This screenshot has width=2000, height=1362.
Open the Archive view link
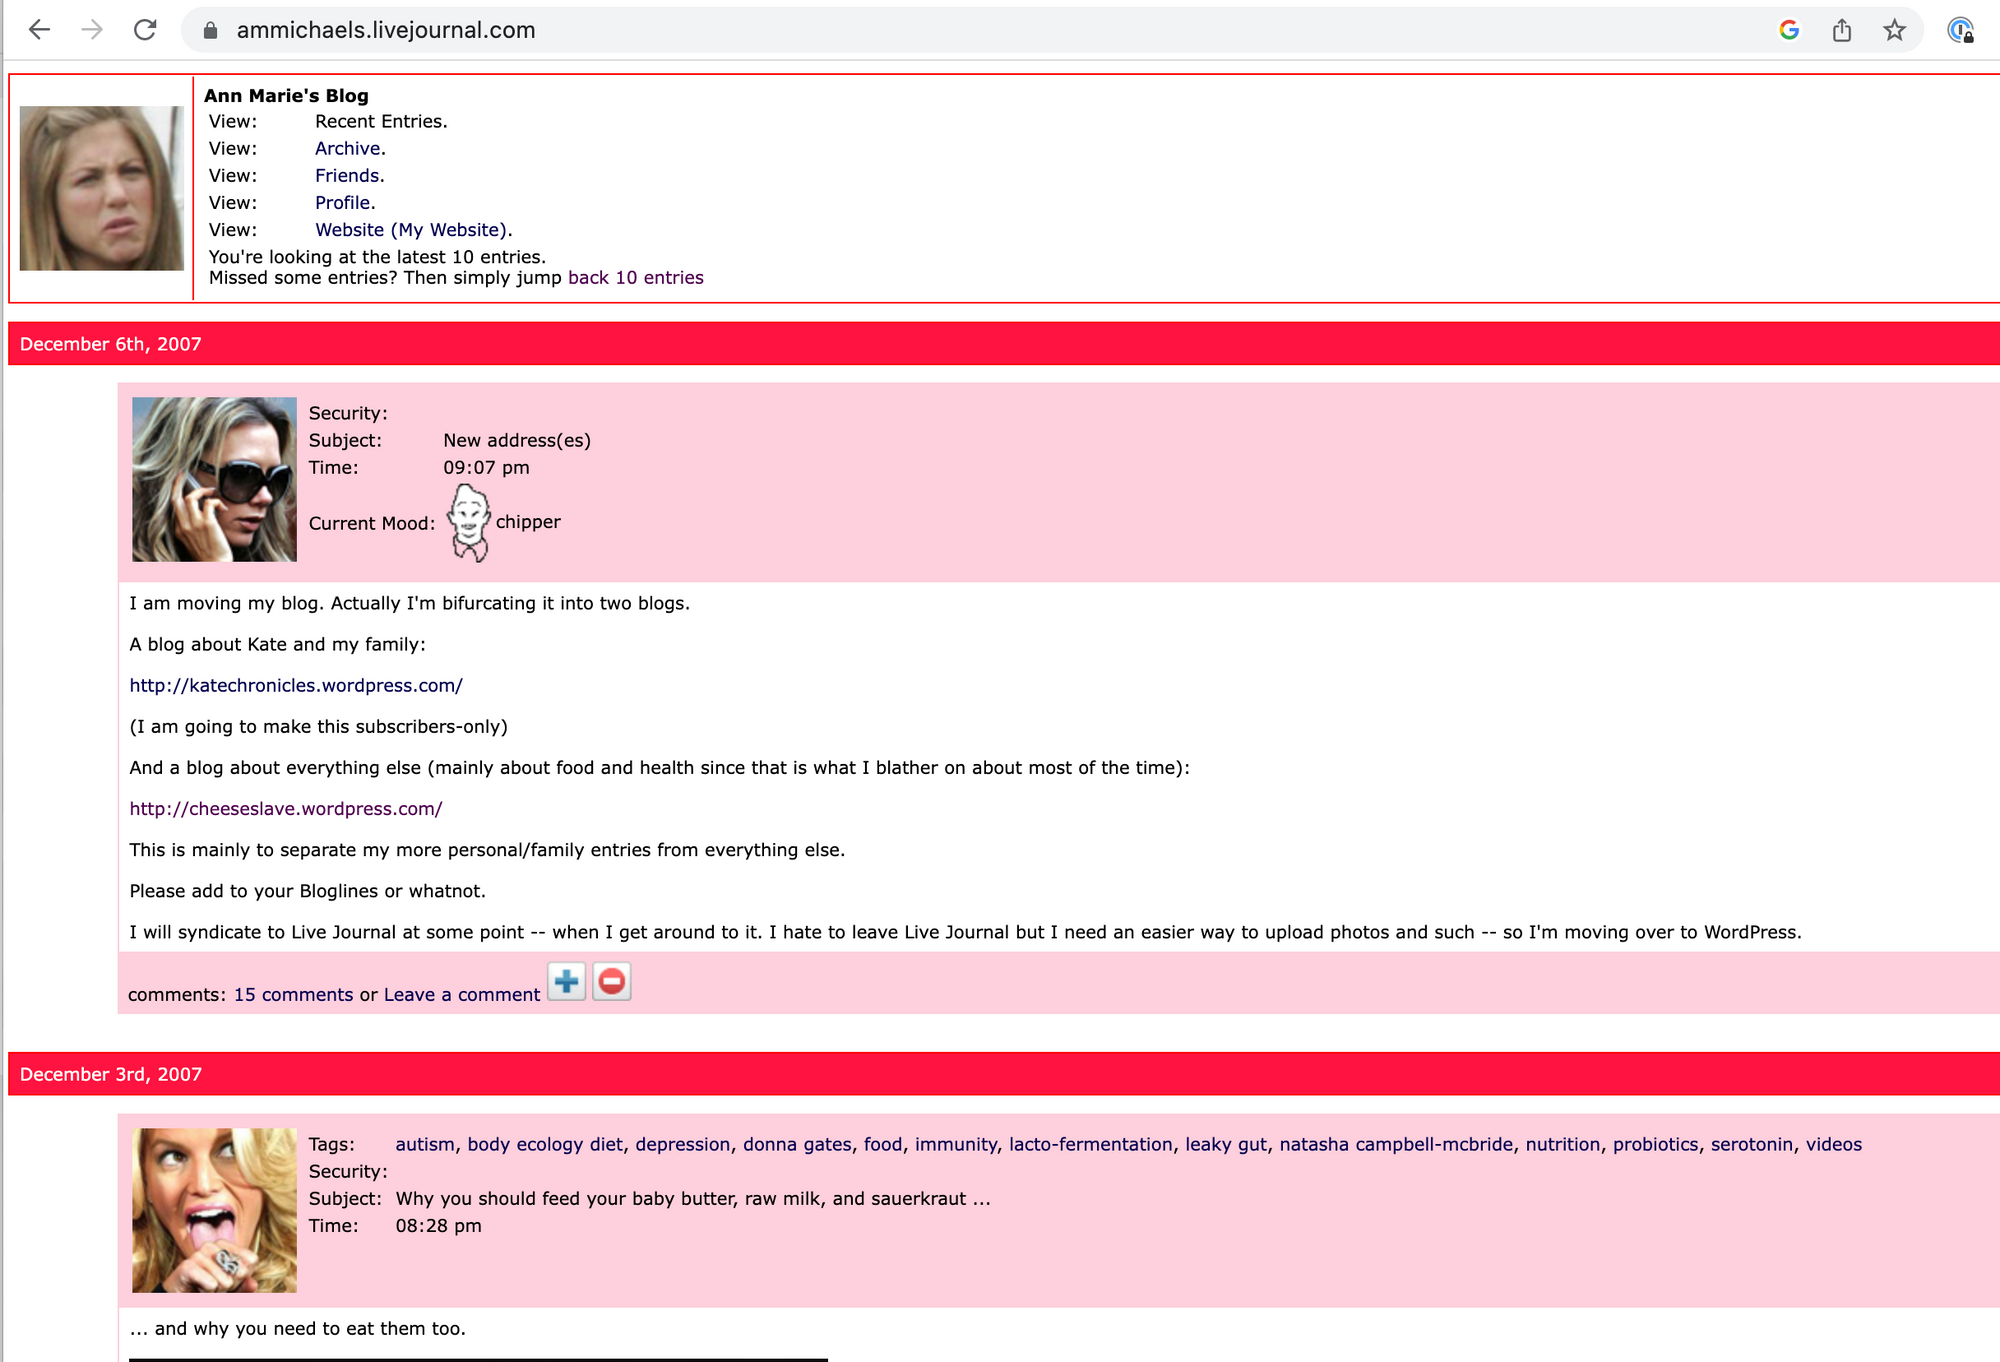tap(347, 148)
